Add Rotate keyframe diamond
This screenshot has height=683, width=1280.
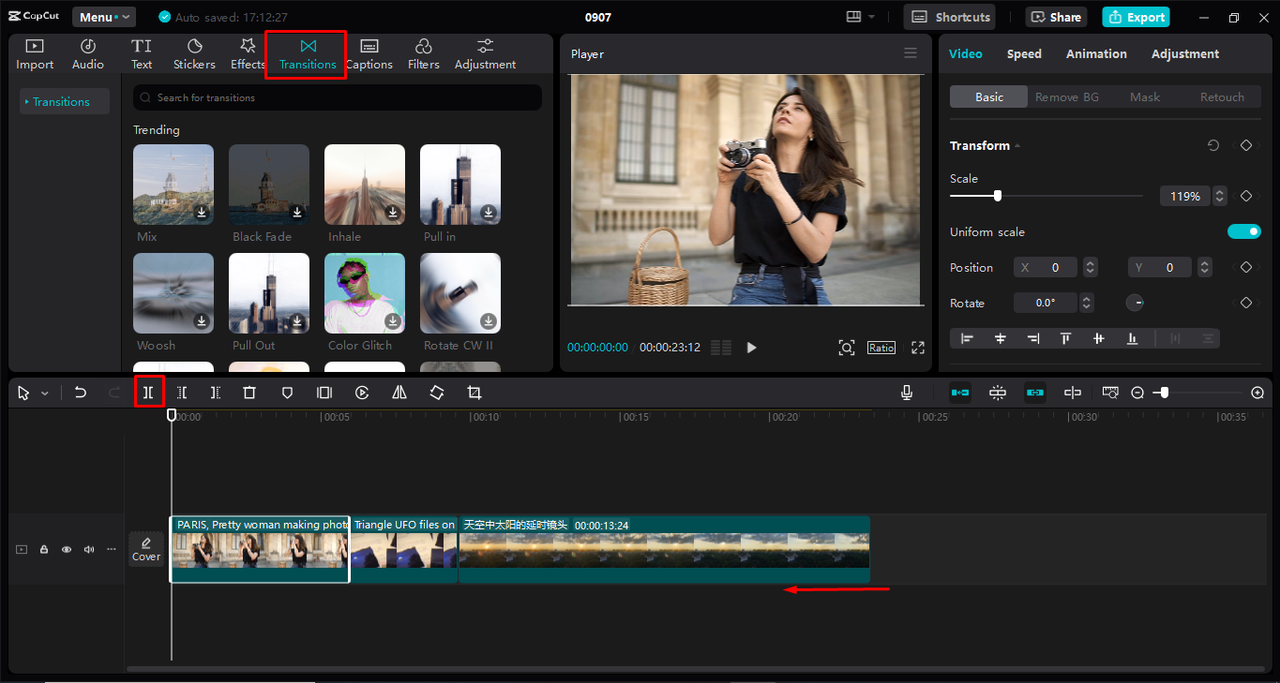click(x=1246, y=303)
